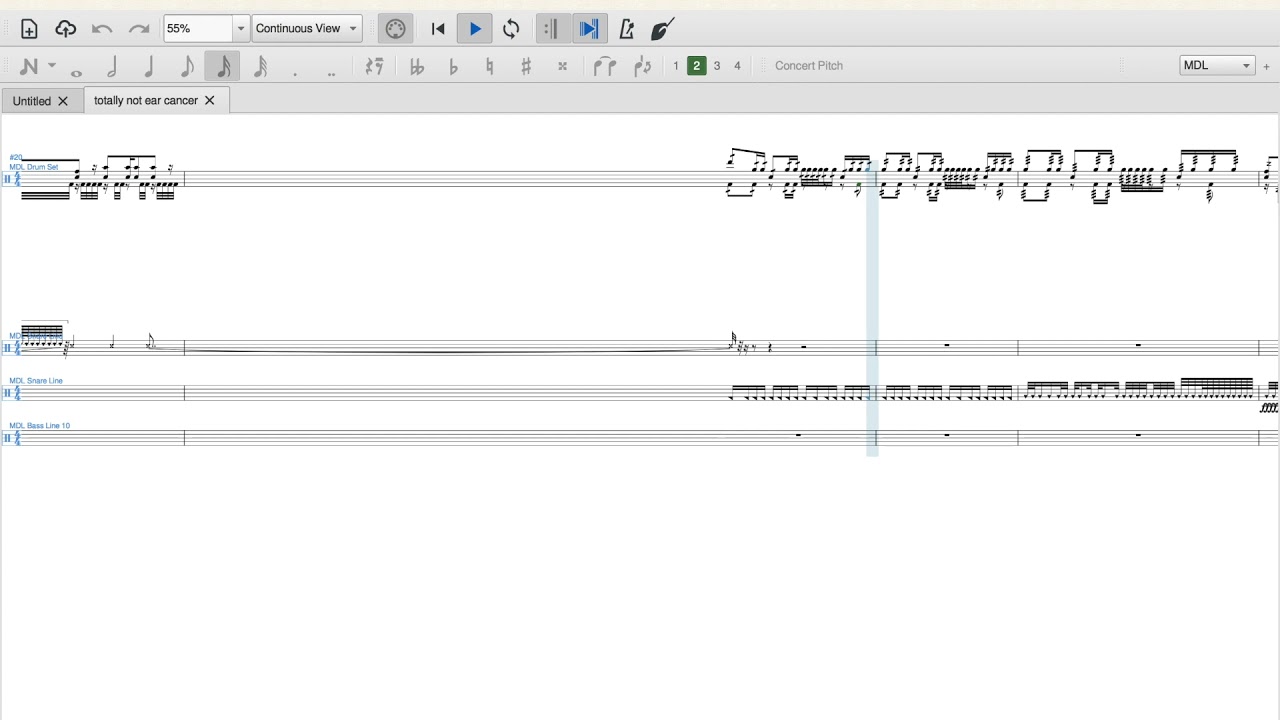Apply sharp accidental
Viewport: 1280px width, 720px height.
(526, 66)
